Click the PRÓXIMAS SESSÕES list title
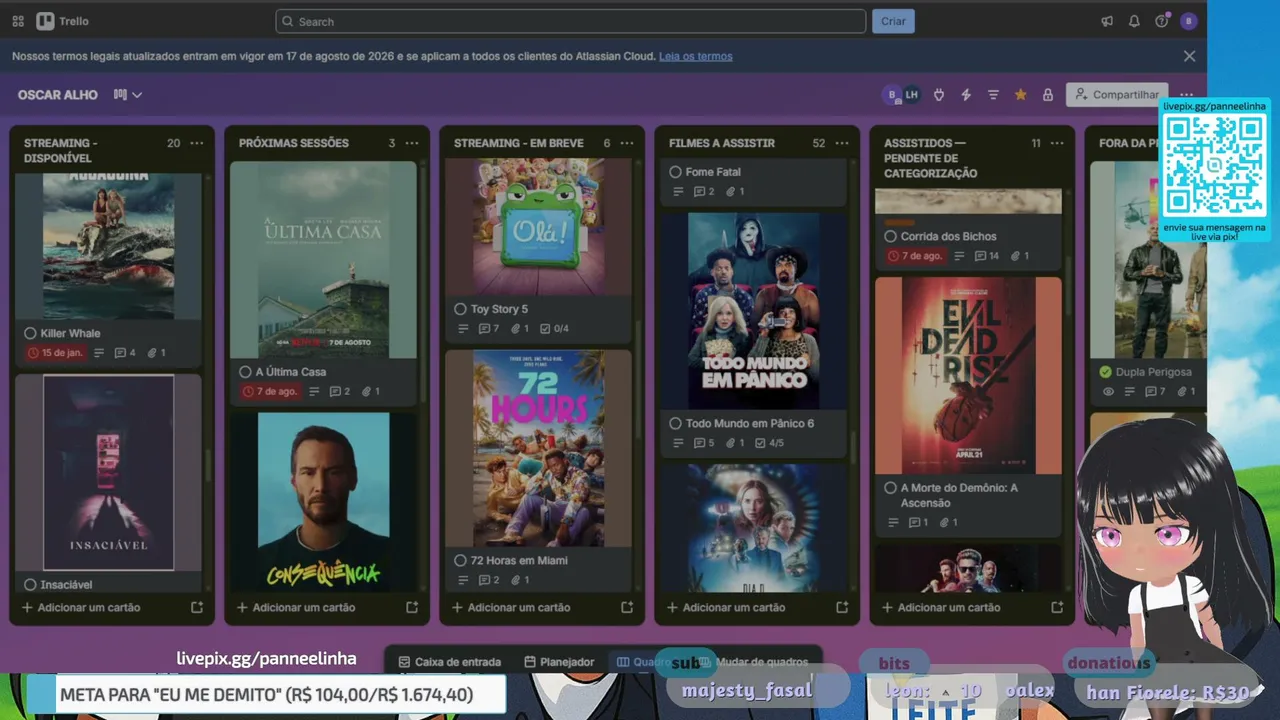 tap(294, 143)
